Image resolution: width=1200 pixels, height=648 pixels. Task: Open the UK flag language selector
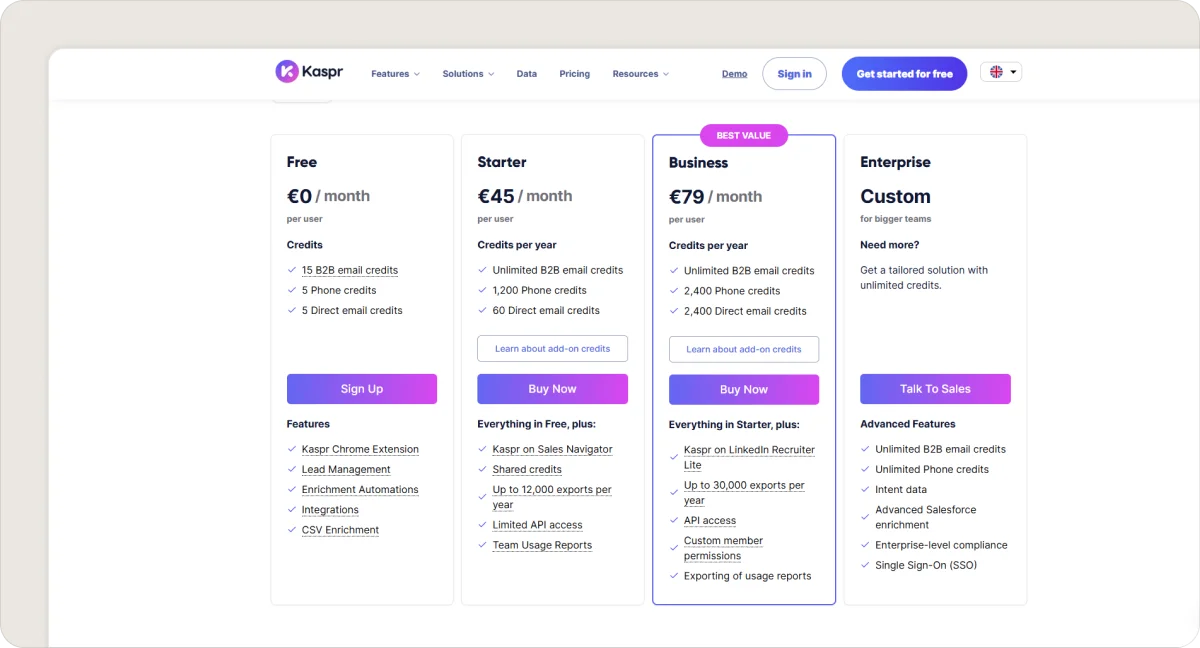point(1001,72)
